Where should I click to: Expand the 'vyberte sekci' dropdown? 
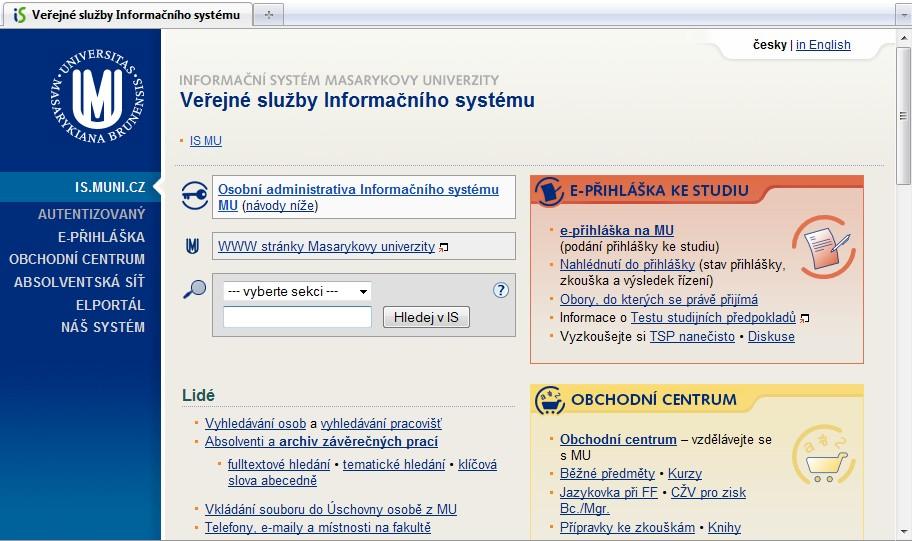point(297,291)
